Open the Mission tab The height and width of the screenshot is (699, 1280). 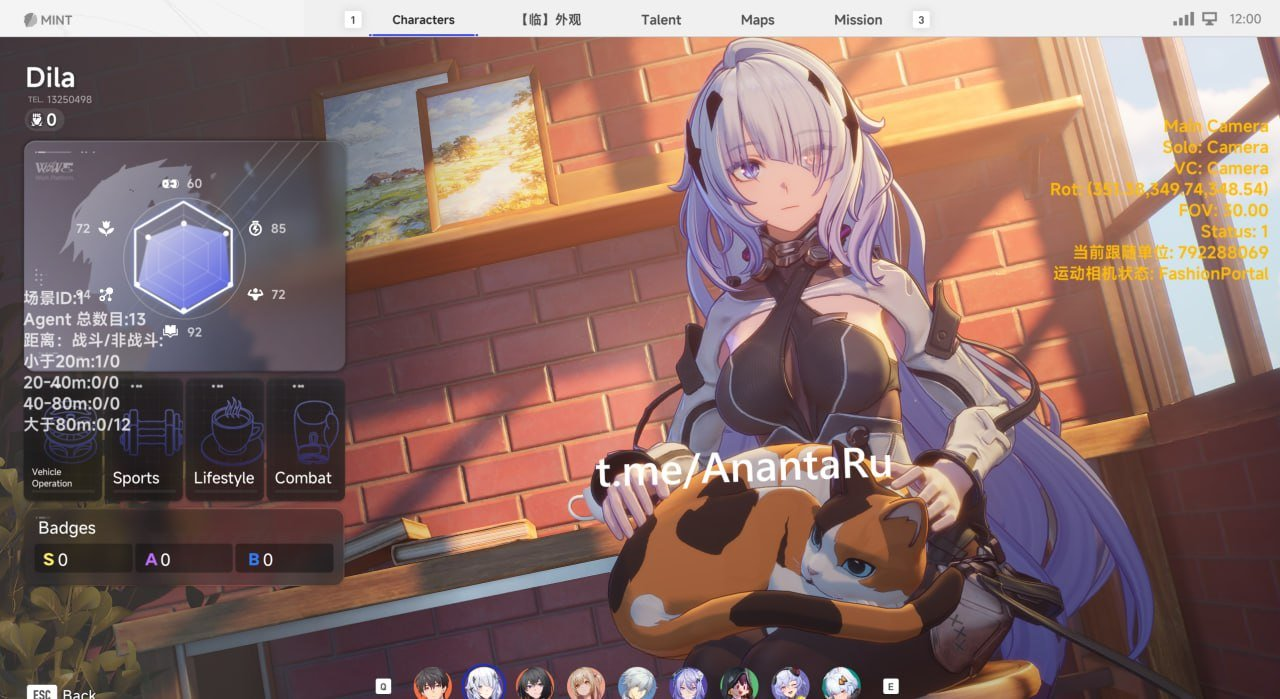point(858,19)
